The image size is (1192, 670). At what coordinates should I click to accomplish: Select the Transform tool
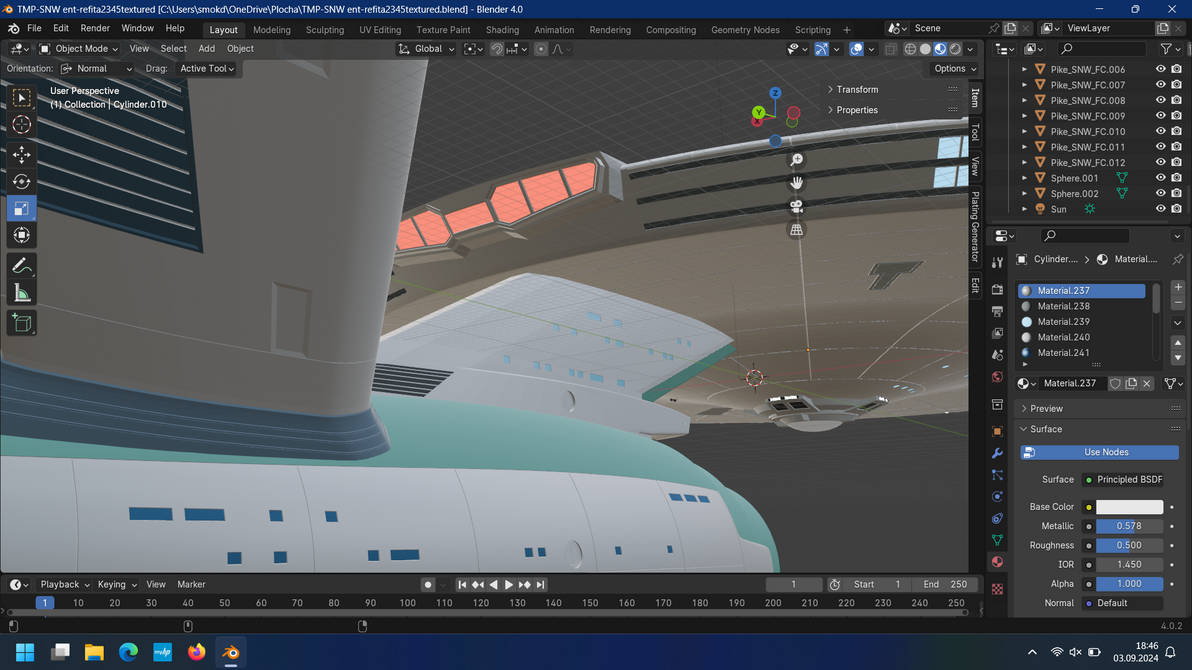click(x=21, y=235)
